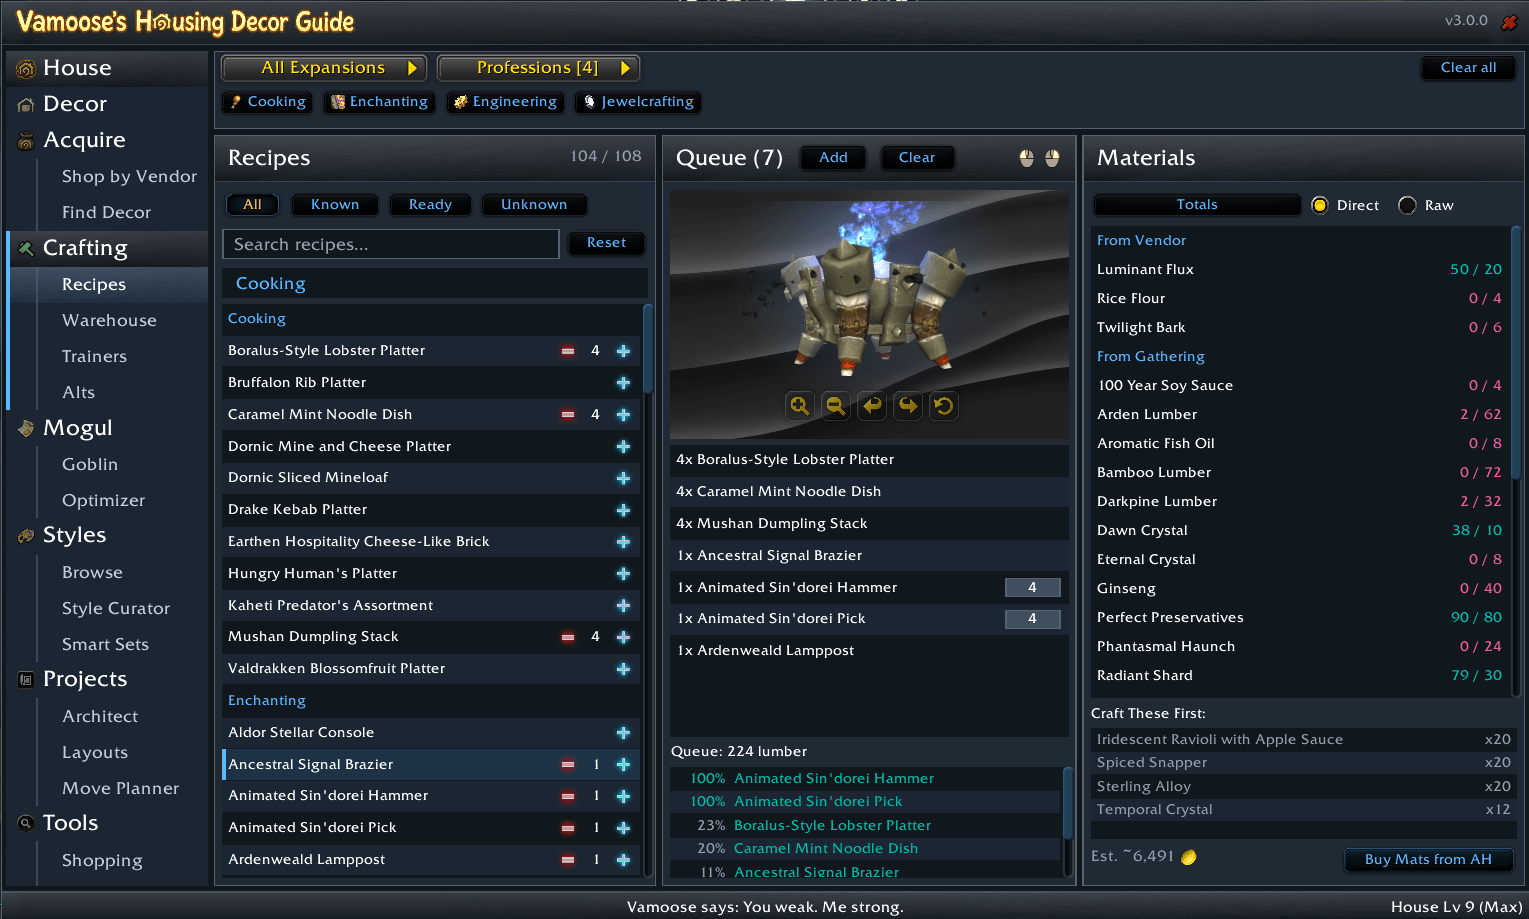This screenshot has height=919, width=1529.
Task: Add Hungry Human's Platter to queue
Action: (x=623, y=574)
